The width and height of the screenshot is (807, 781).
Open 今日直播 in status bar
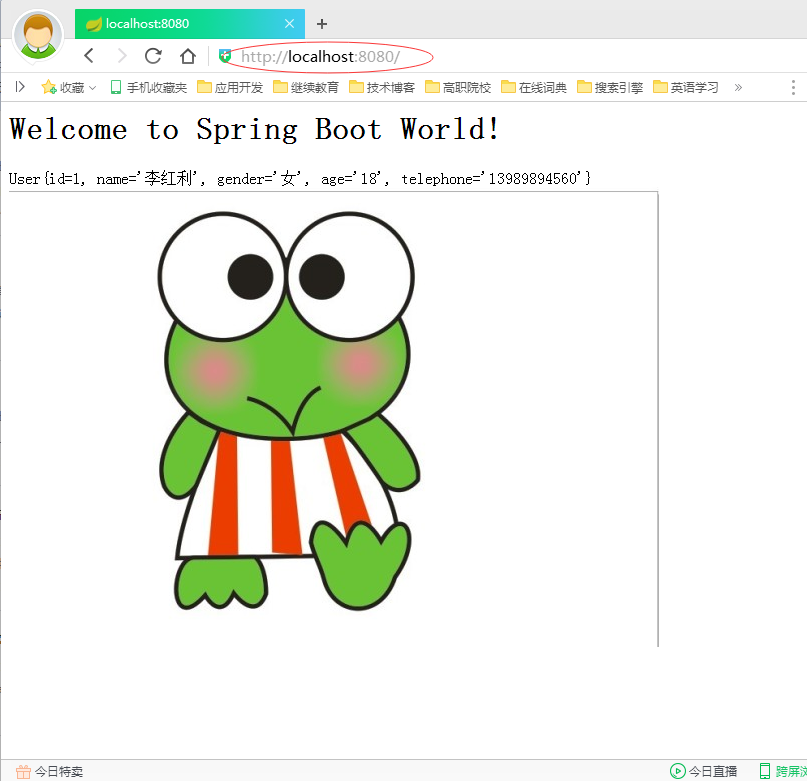click(704, 771)
